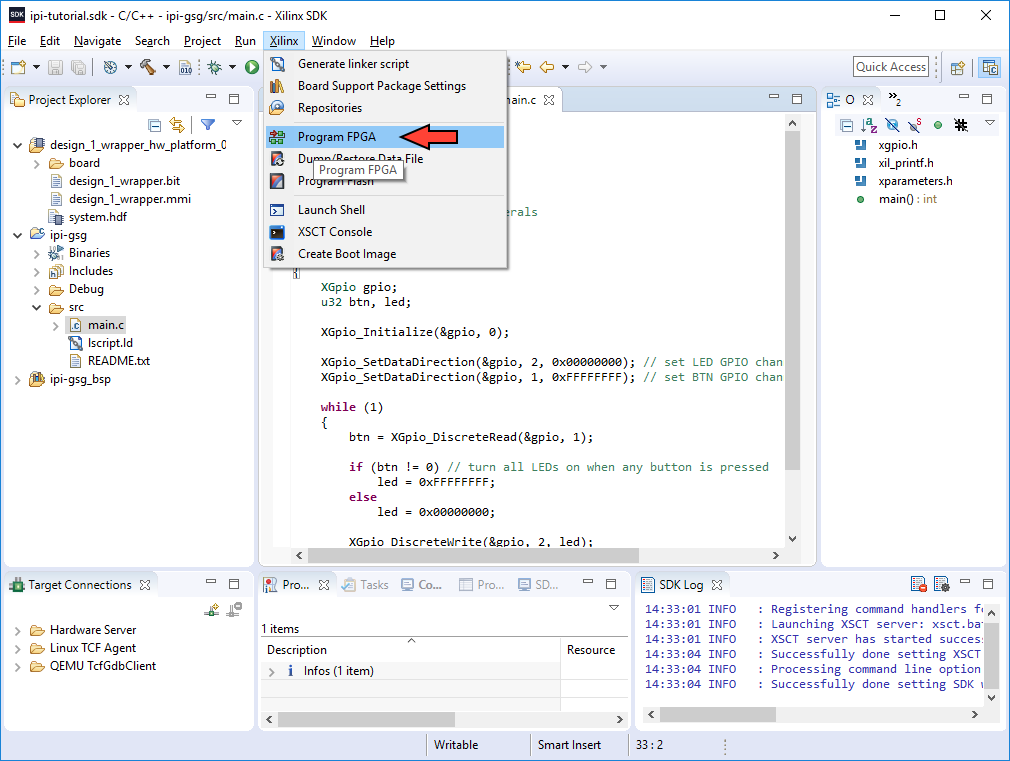The width and height of the screenshot is (1010, 761).
Task: Toggle Hide Static Members in Outline
Action: point(915,125)
